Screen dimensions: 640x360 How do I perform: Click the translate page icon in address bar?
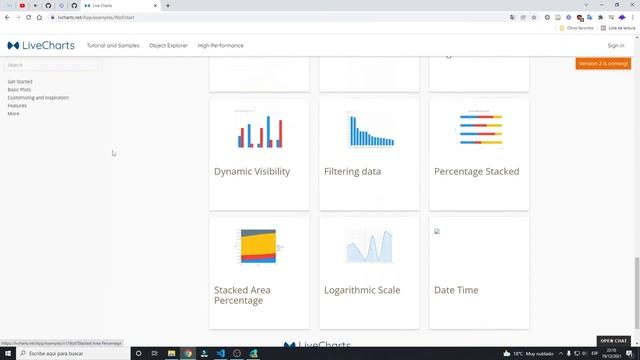click(x=512, y=18)
